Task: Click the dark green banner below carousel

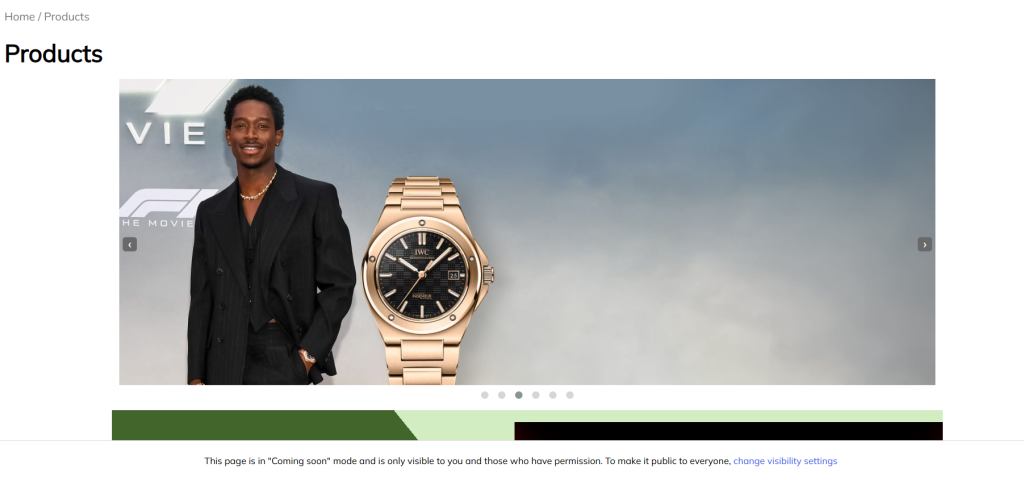Action: click(x=250, y=425)
